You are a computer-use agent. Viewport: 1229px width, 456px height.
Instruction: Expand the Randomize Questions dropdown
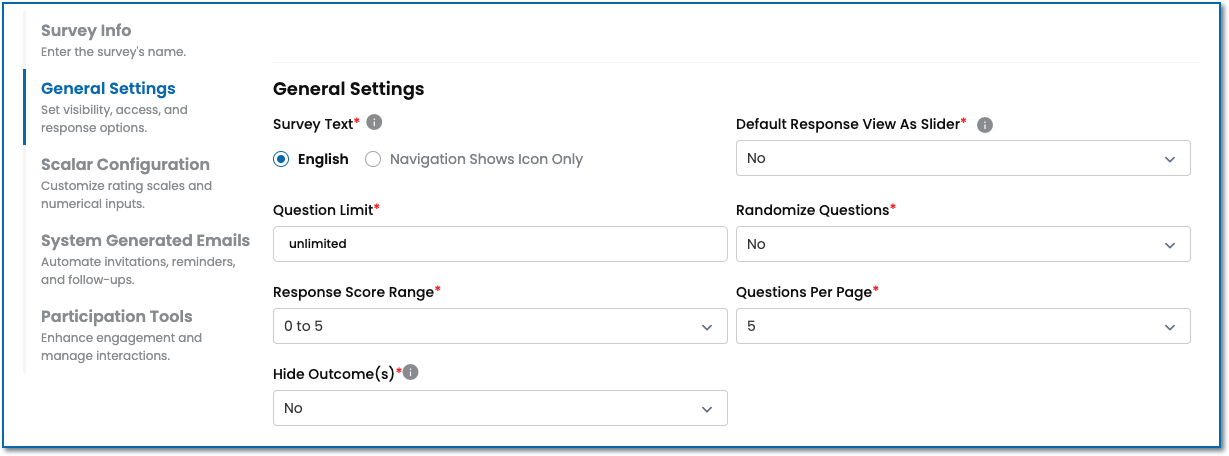pyautogui.click(x=962, y=244)
